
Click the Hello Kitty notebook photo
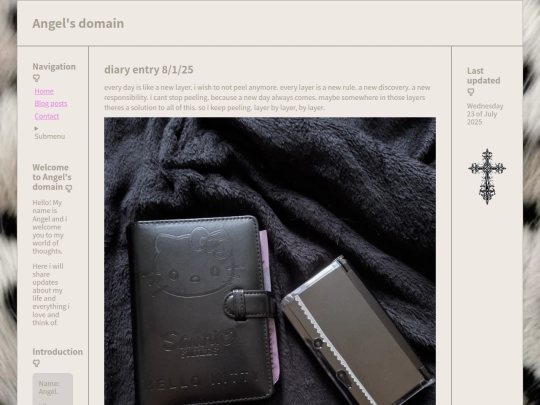tap(270, 261)
